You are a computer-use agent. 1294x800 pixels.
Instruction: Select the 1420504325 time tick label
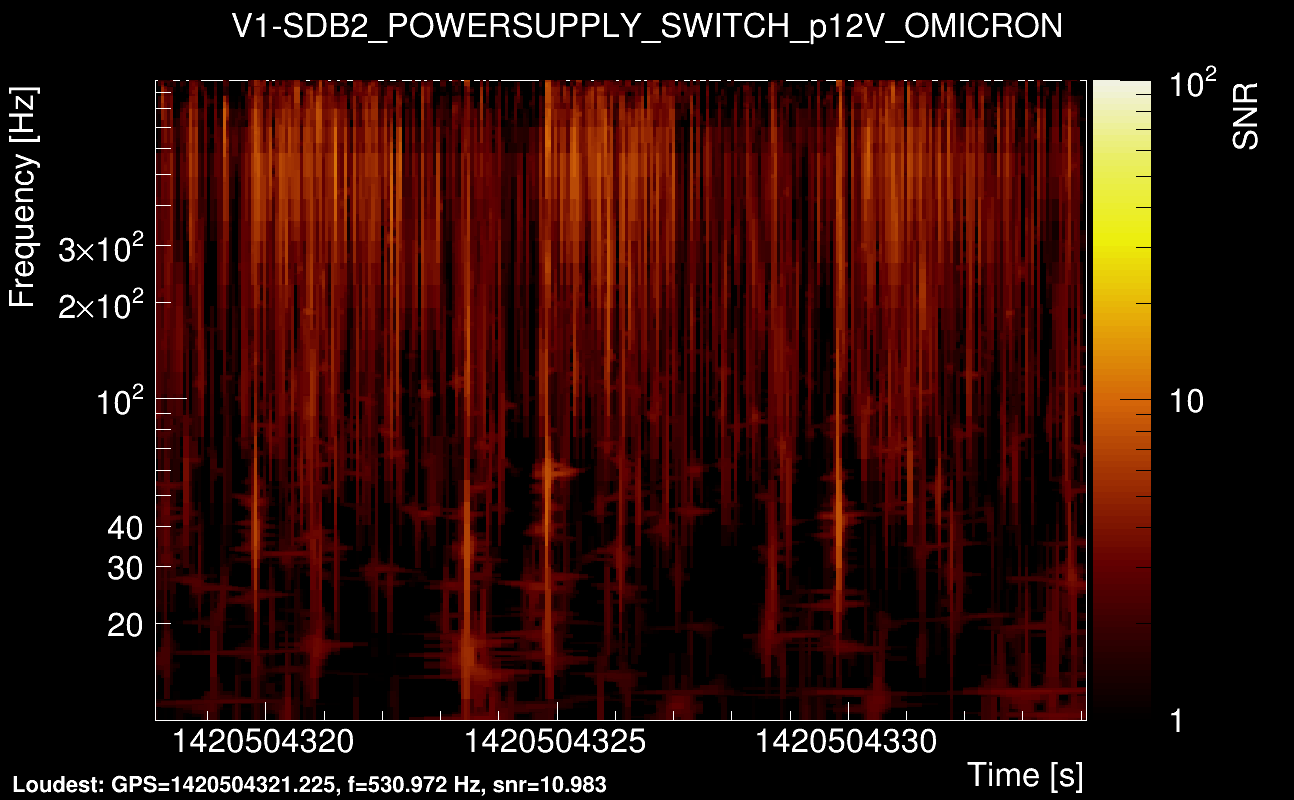(557, 743)
